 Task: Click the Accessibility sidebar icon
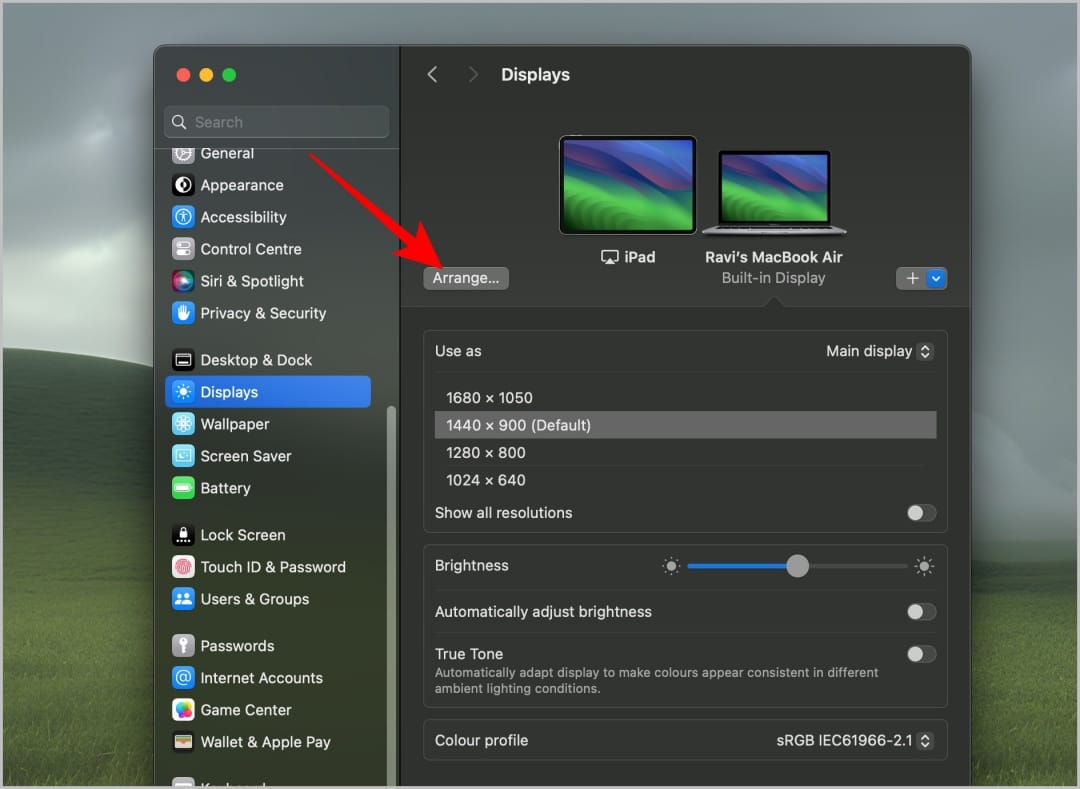[183, 217]
